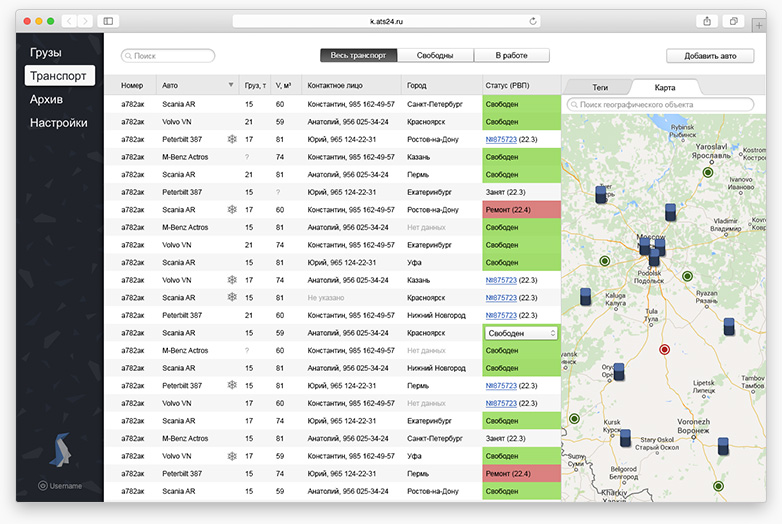
Task: Select the green marker near Yaroslavl
Action: pos(708,173)
